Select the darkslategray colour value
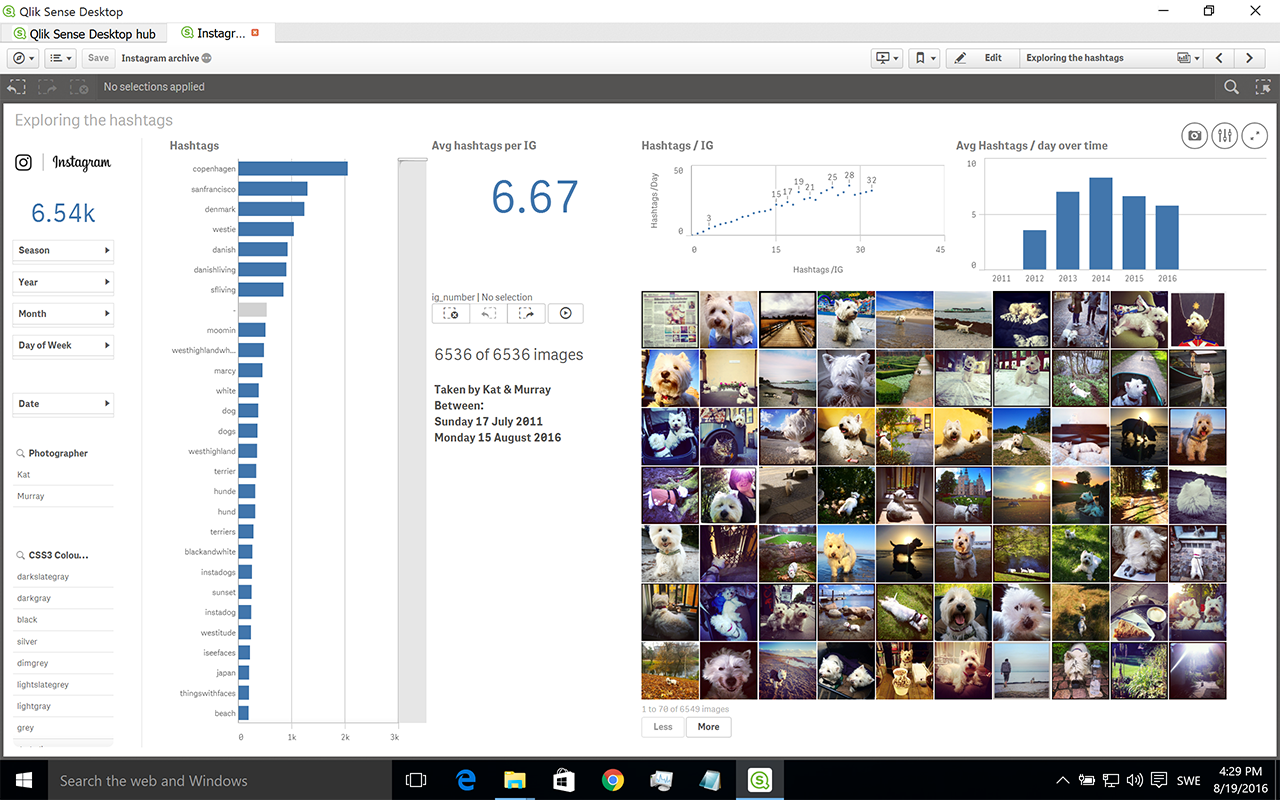The width and height of the screenshot is (1280, 800). click(63, 577)
